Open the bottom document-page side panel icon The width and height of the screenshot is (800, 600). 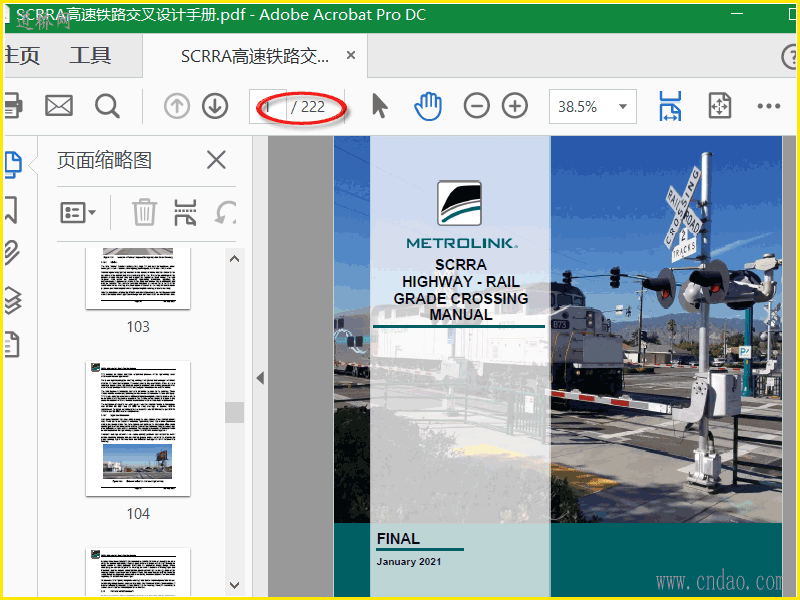[12, 344]
